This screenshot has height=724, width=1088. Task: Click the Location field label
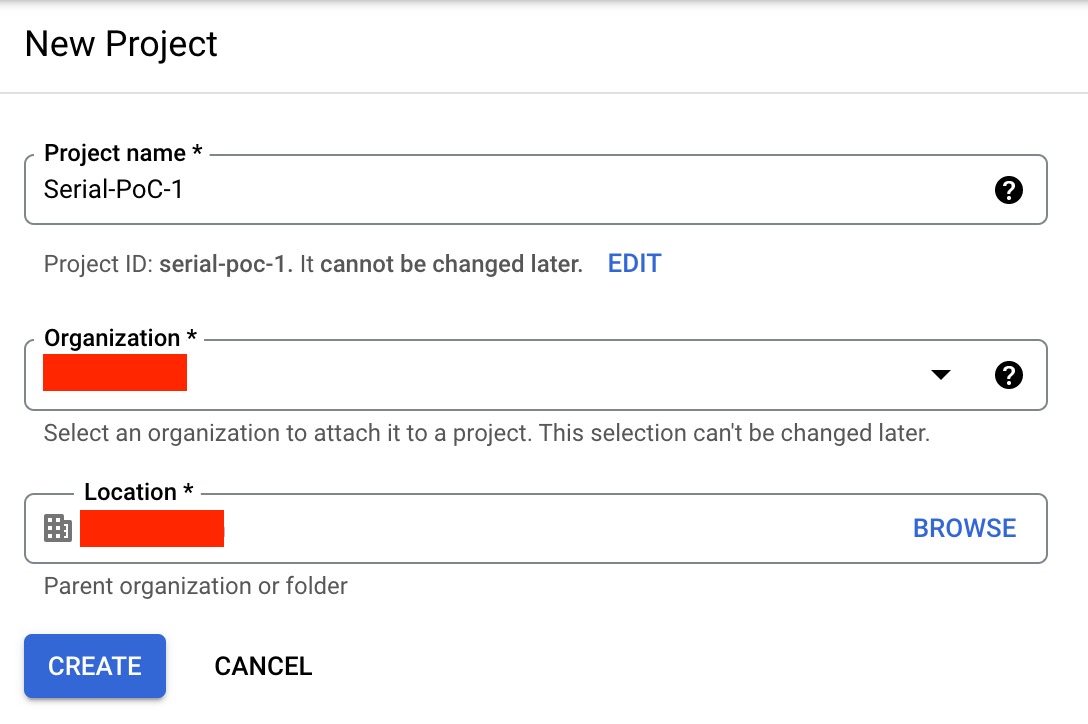tap(139, 492)
